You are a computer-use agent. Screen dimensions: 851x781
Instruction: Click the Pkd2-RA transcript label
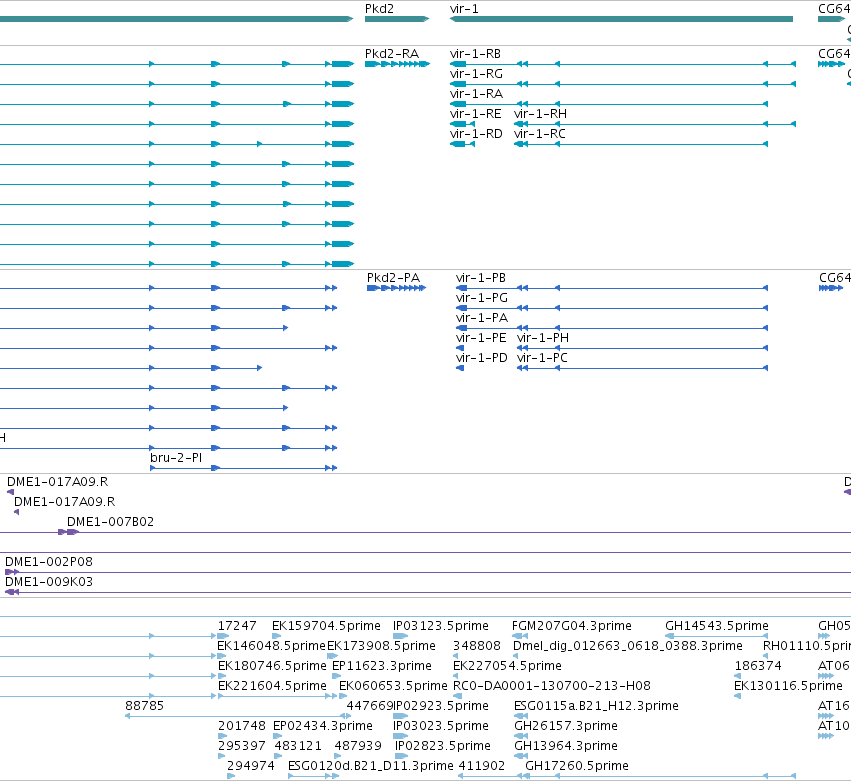click(392, 54)
